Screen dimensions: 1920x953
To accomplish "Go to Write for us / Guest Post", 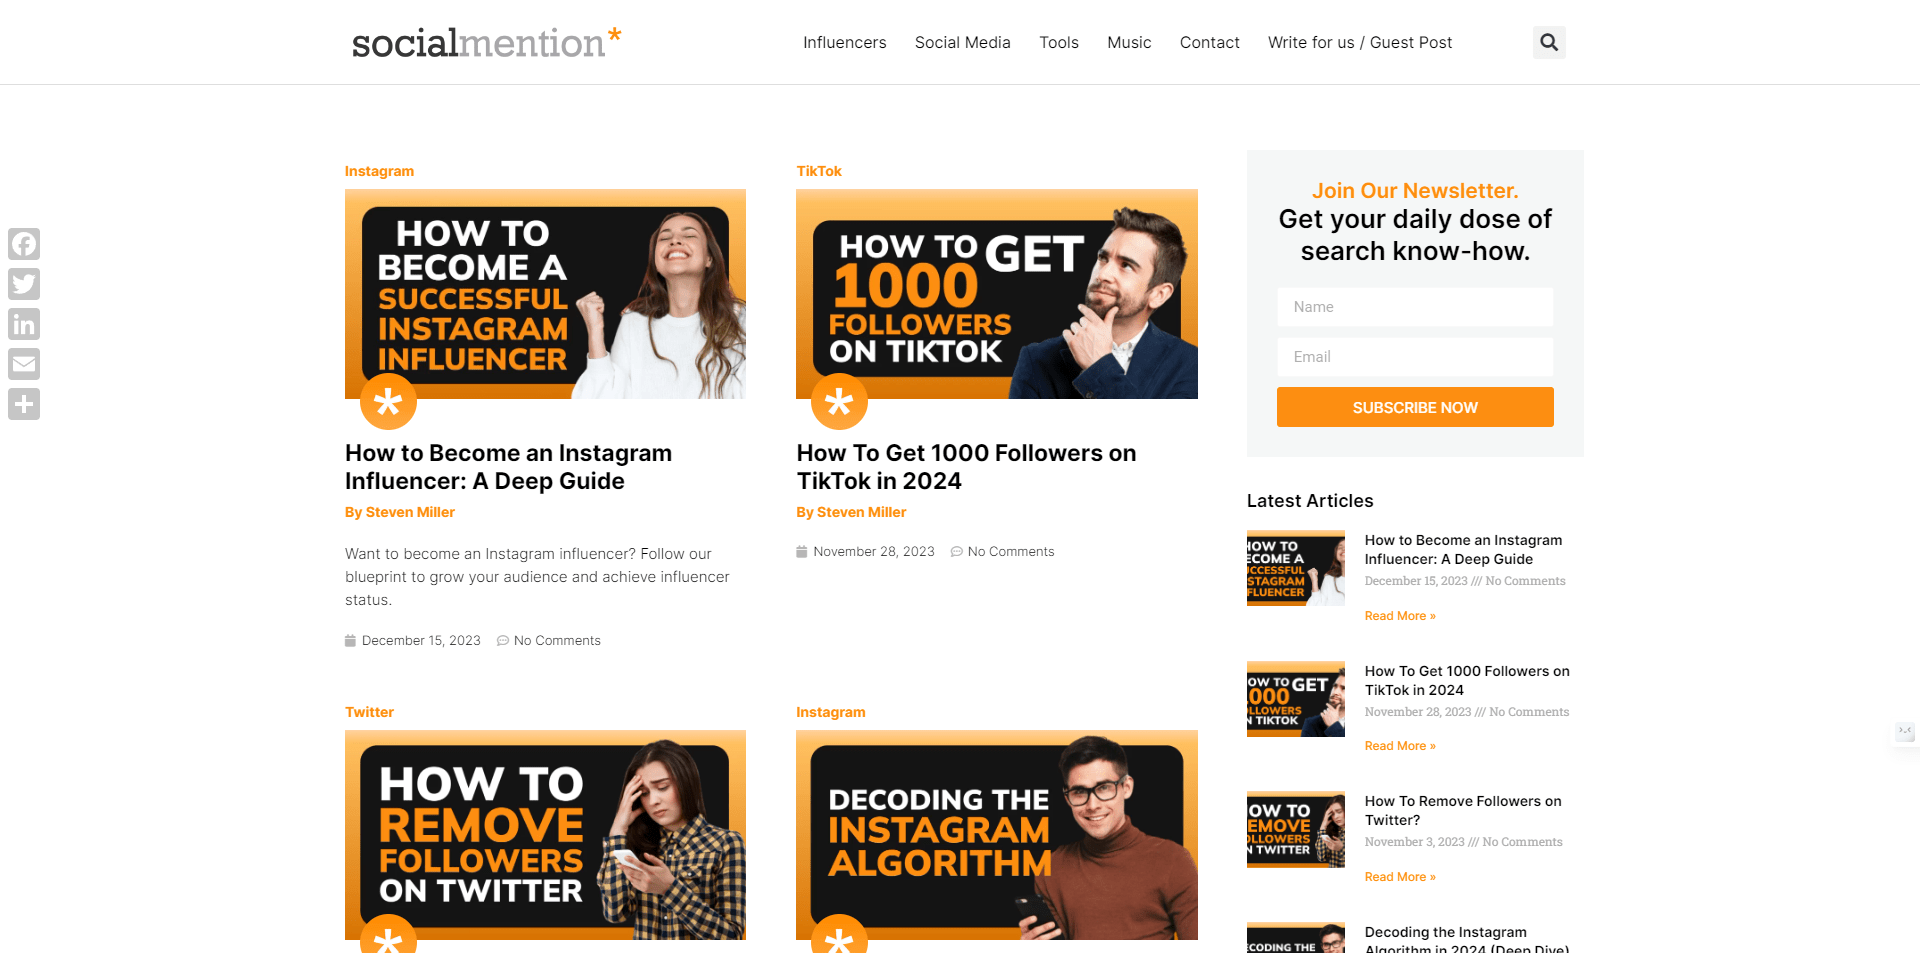I will pyautogui.click(x=1360, y=42).
